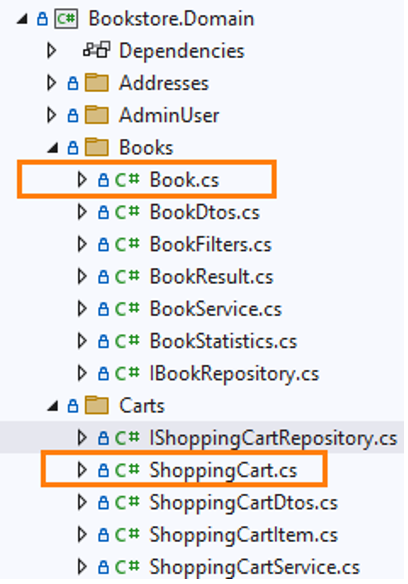The width and height of the screenshot is (408, 584).
Task: Click the C# project icon of Bookstore.Domain
Action: pos(66,19)
